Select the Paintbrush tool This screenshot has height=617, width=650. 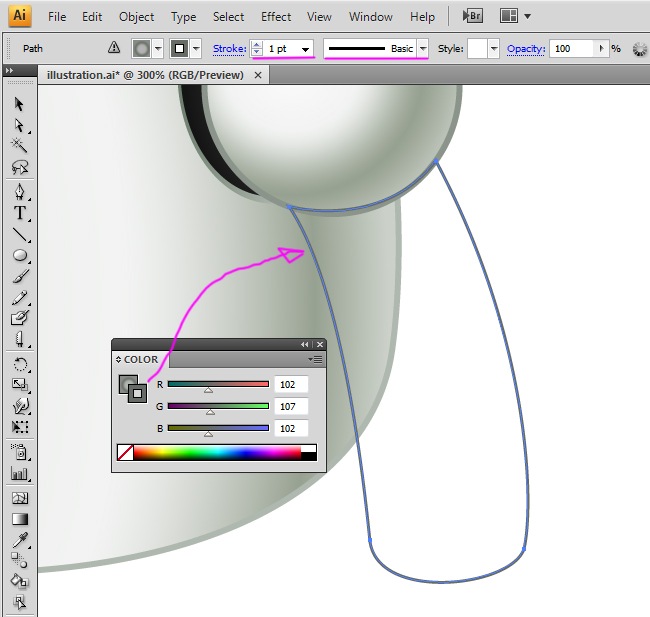[20, 276]
